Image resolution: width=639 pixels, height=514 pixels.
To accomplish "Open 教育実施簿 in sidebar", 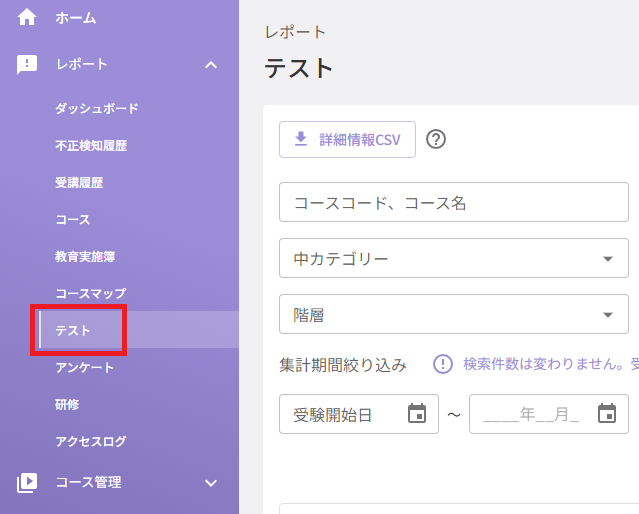I will [85, 256].
